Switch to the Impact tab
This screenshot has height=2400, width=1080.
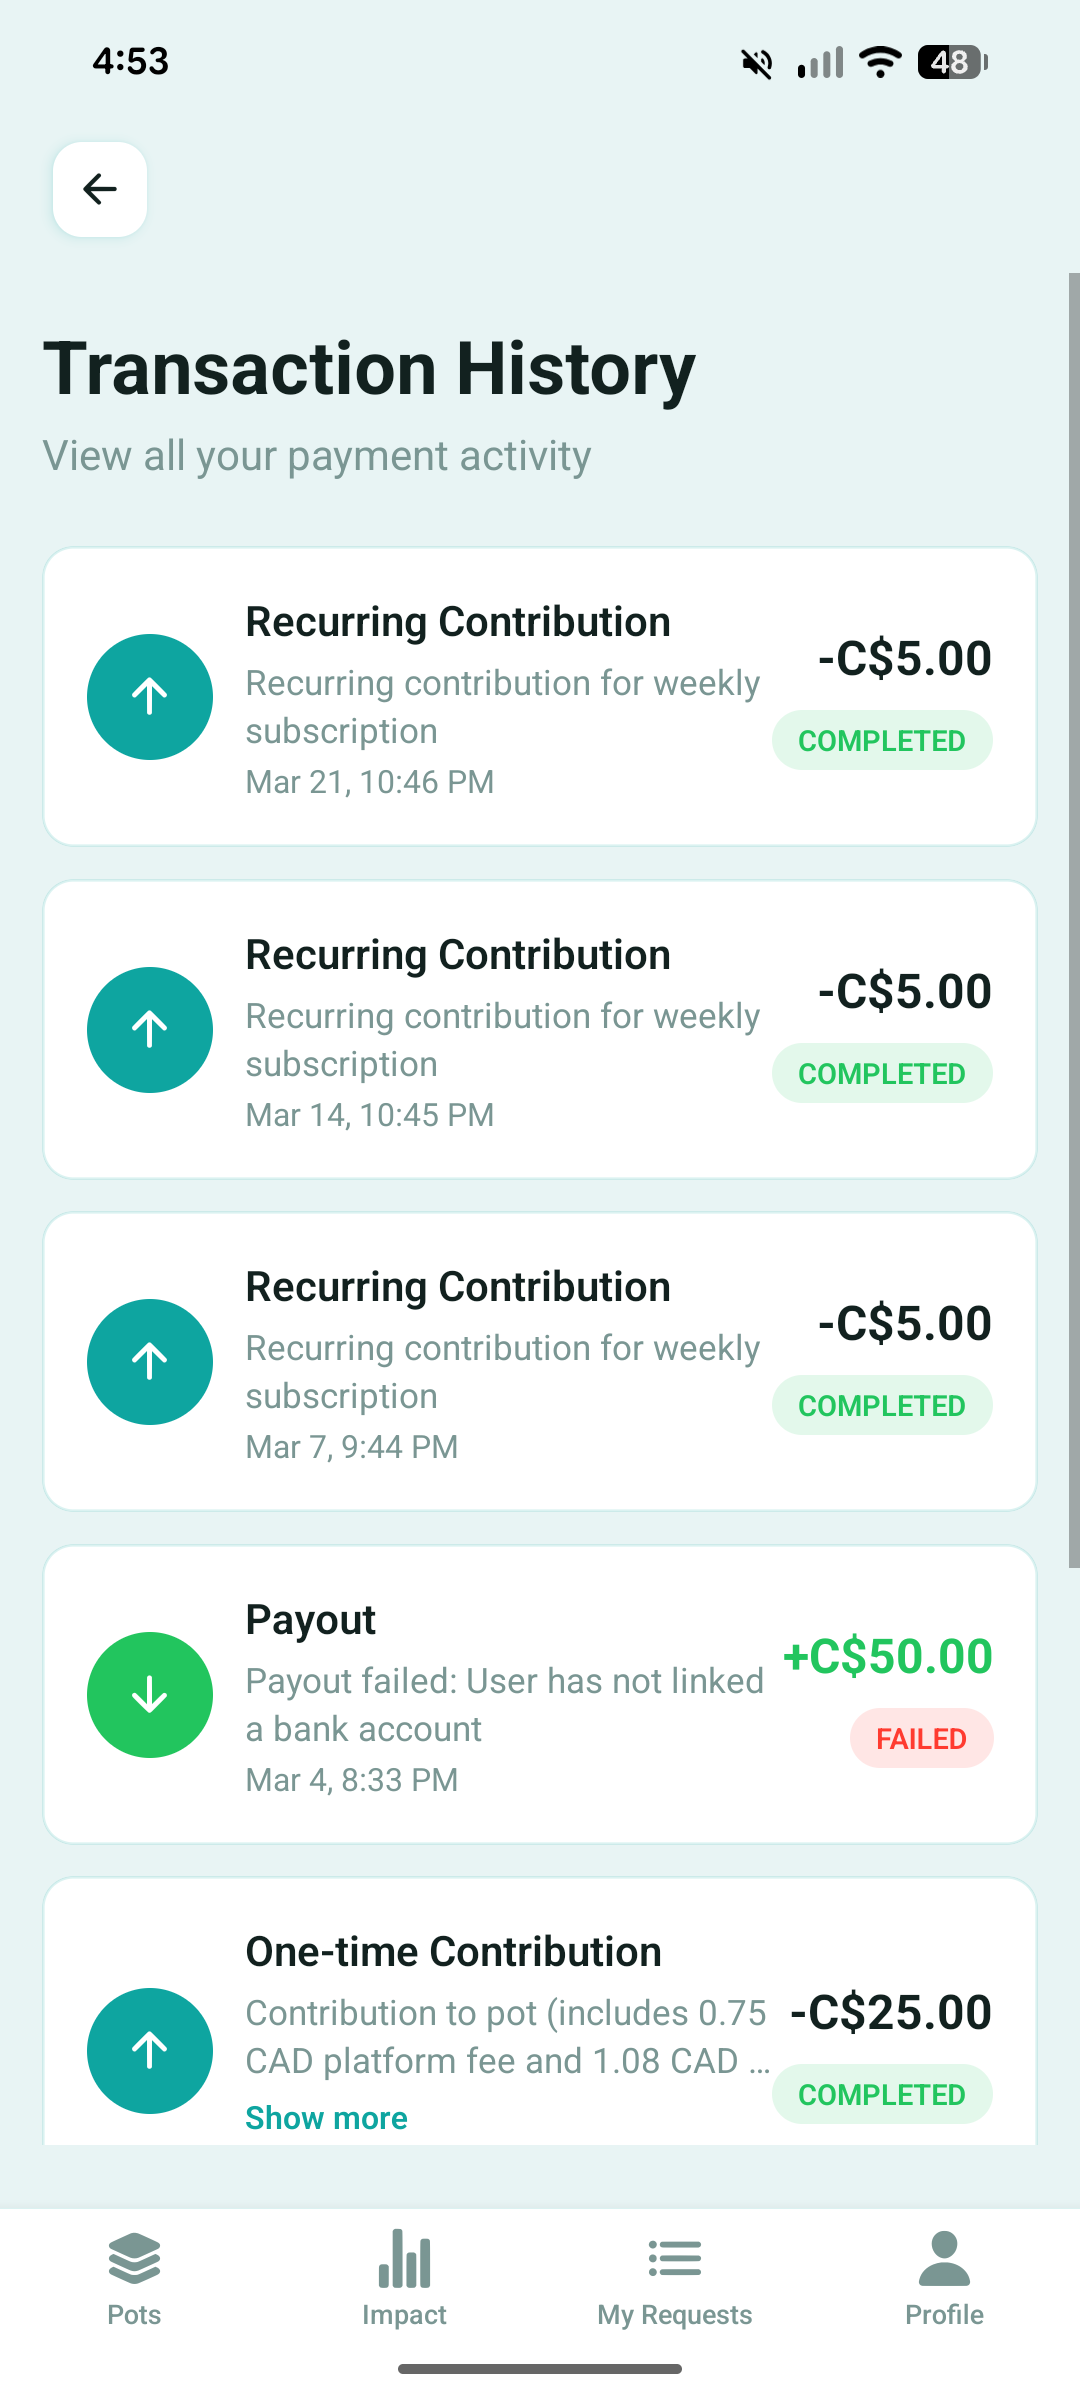pyautogui.click(x=404, y=2279)
